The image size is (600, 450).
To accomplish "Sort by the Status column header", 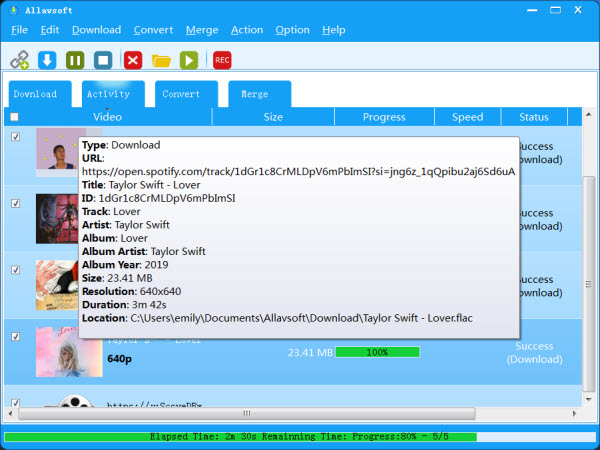I will 534,117.
